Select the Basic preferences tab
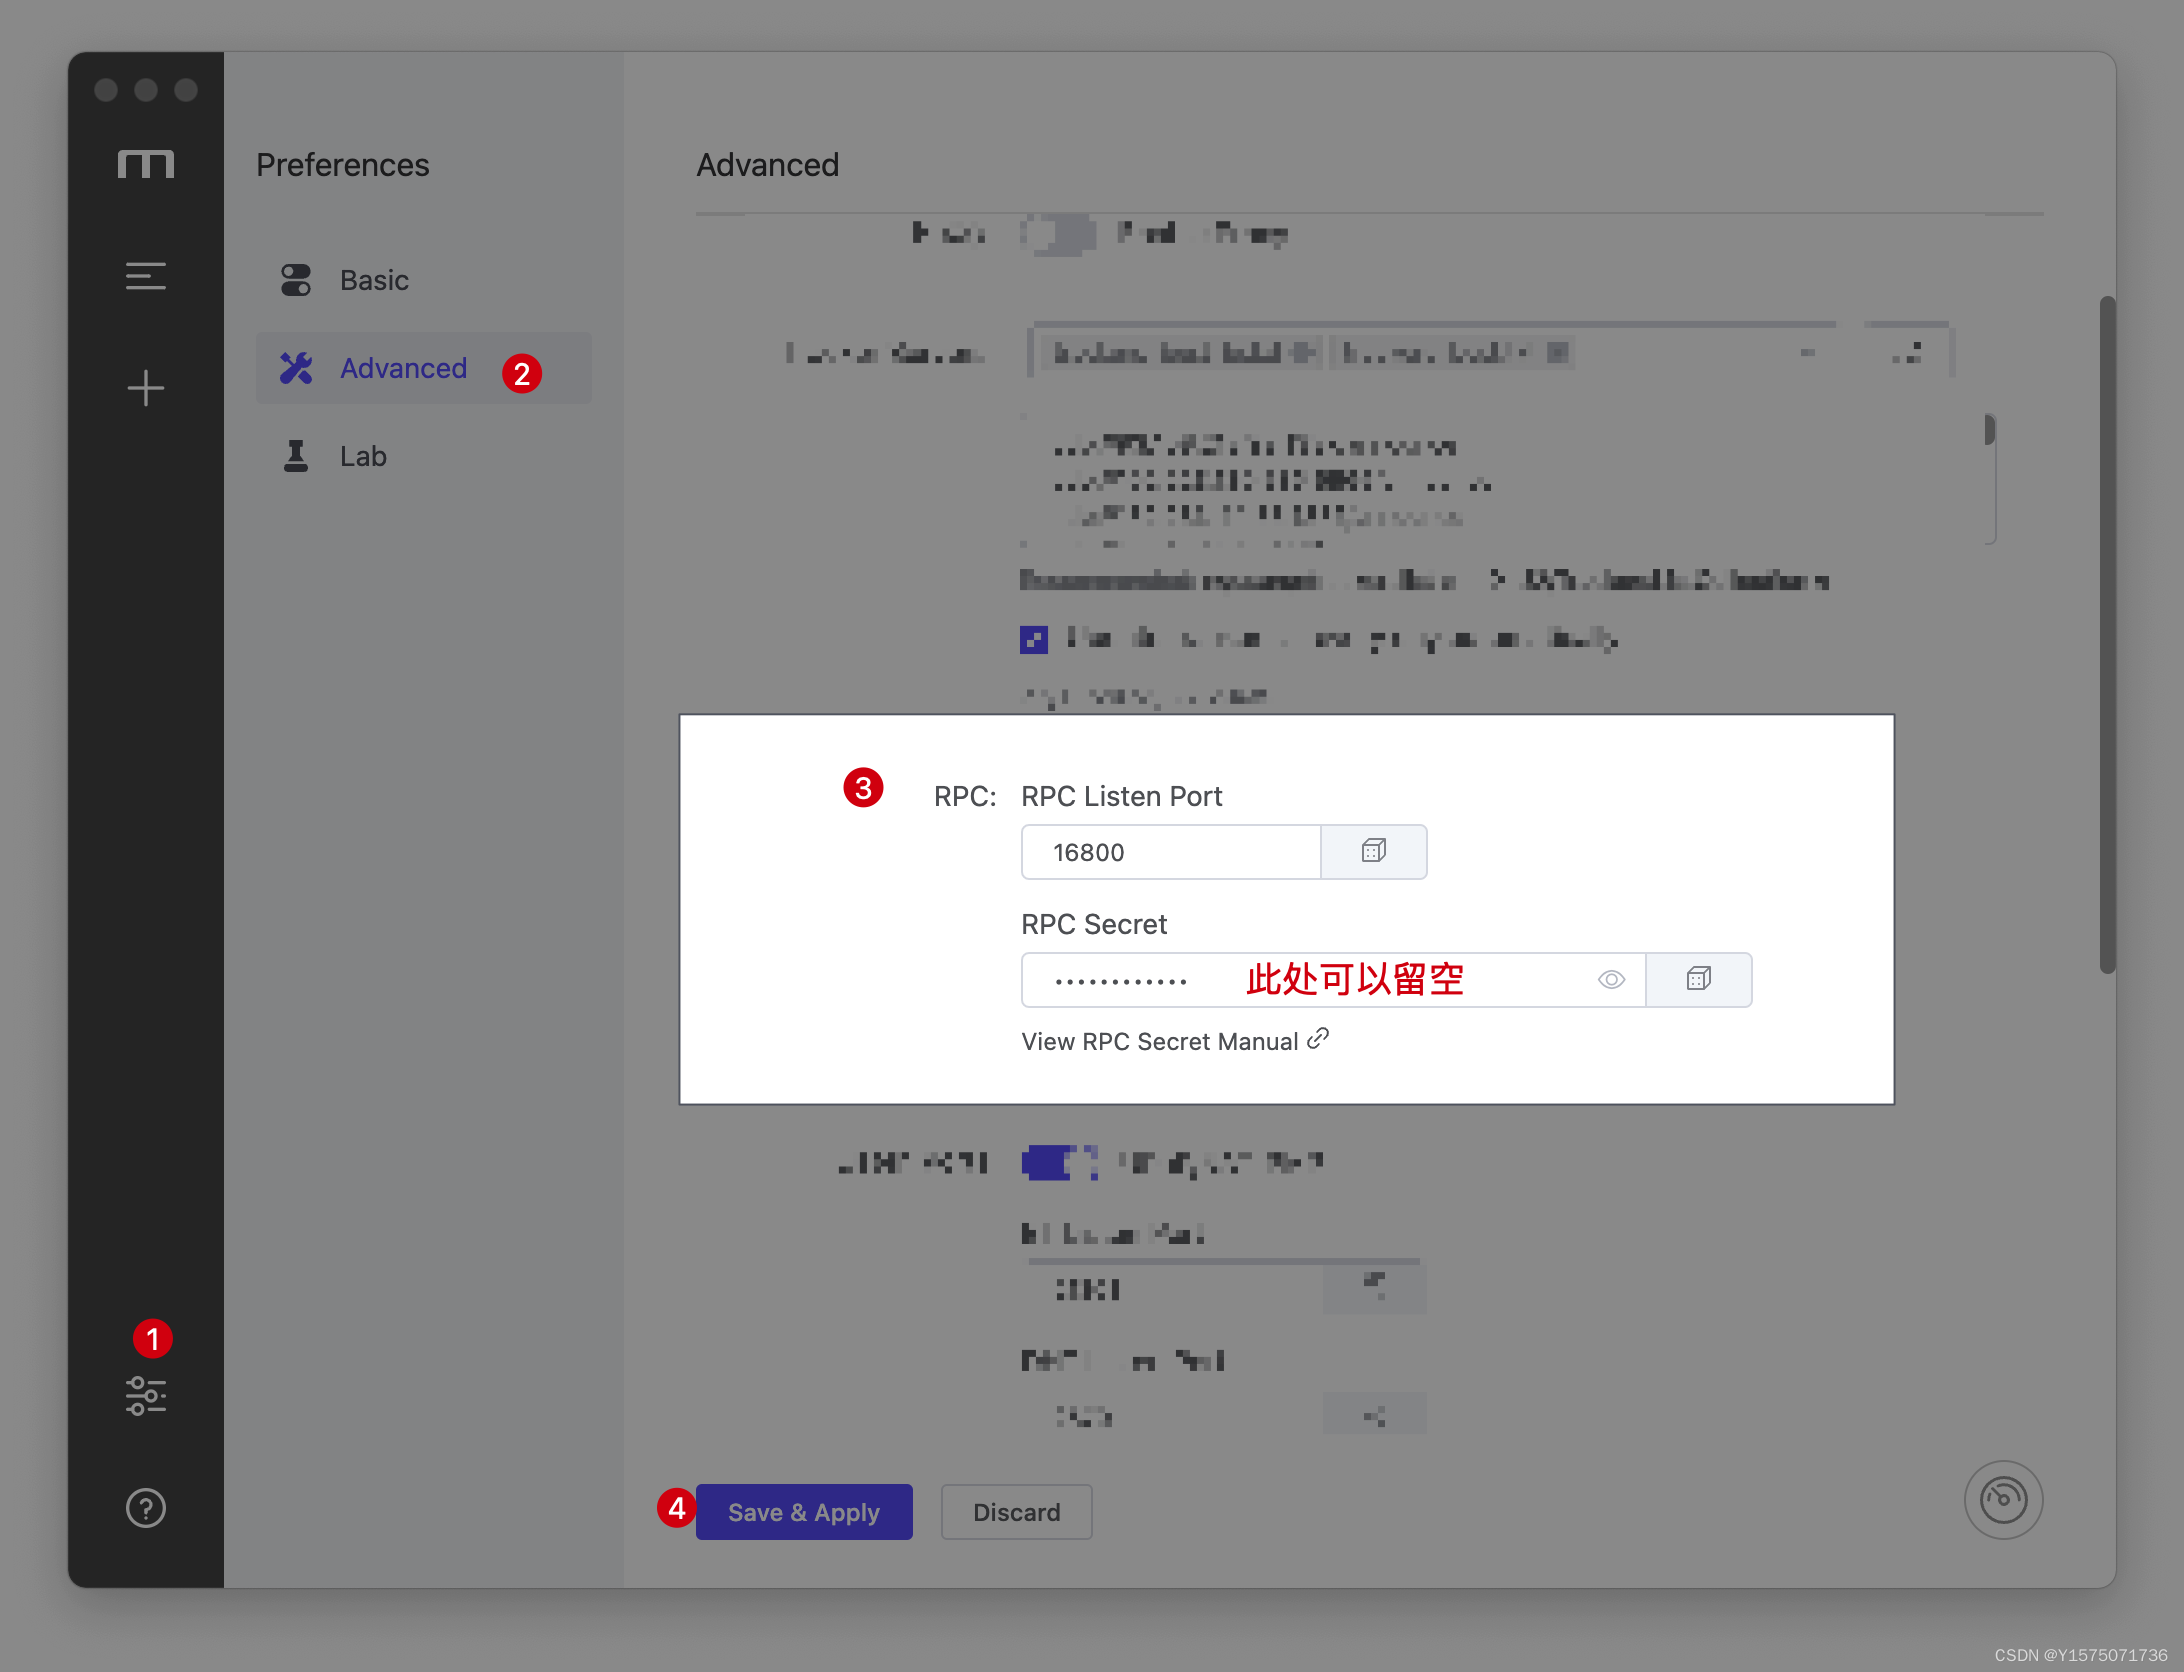The height and width of the screenshot is (1672, 2184). tap(374, 280)
